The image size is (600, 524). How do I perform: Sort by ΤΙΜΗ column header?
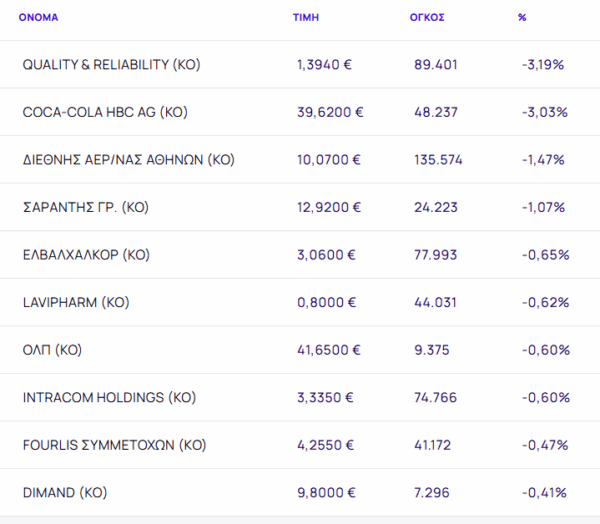click(305, 18)
